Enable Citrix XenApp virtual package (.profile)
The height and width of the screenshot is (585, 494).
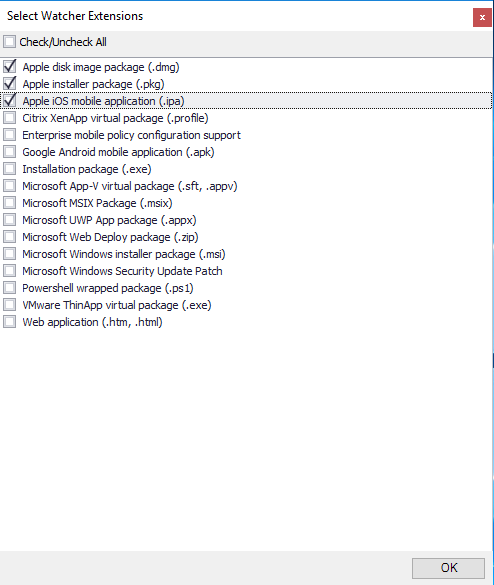click(x=9, y=118)
